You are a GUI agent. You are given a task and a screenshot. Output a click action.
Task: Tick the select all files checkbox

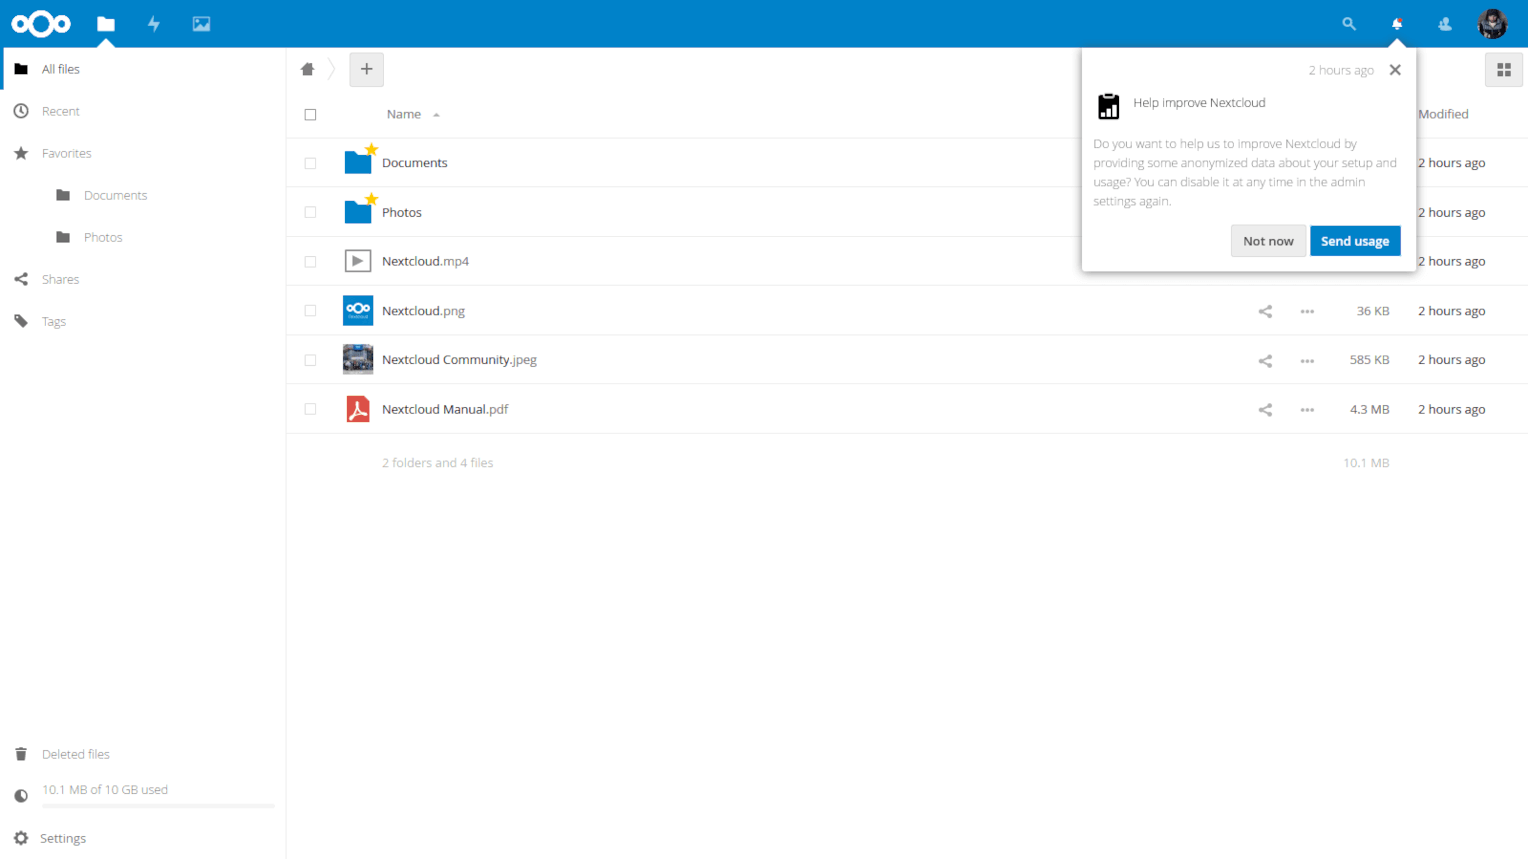310,115
